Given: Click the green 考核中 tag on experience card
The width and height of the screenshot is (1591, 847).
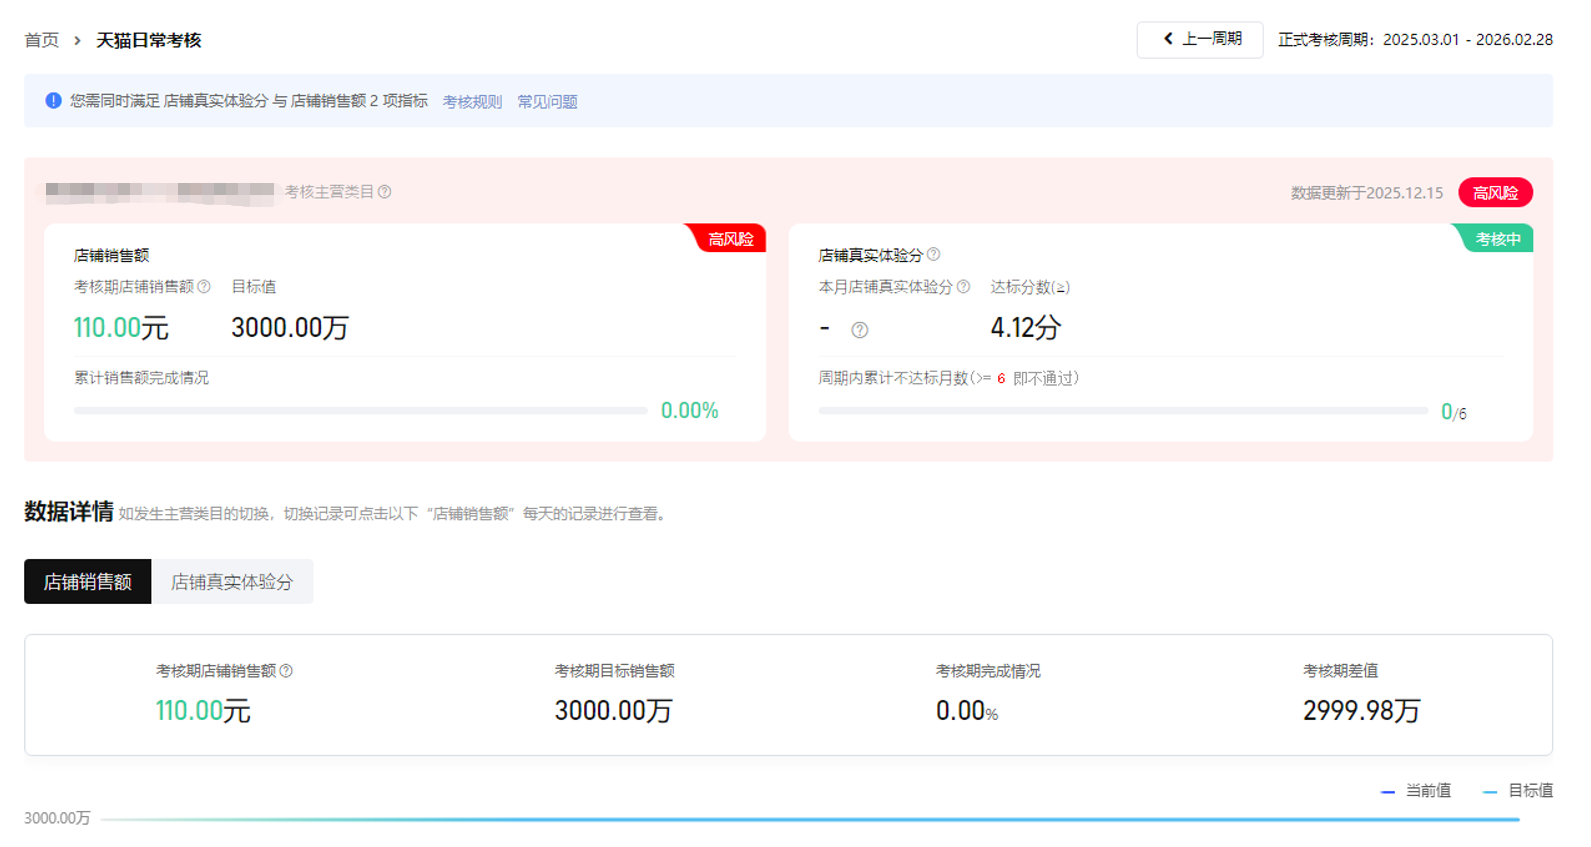Looking at the screenshot, I should (x=1497, y=239).
